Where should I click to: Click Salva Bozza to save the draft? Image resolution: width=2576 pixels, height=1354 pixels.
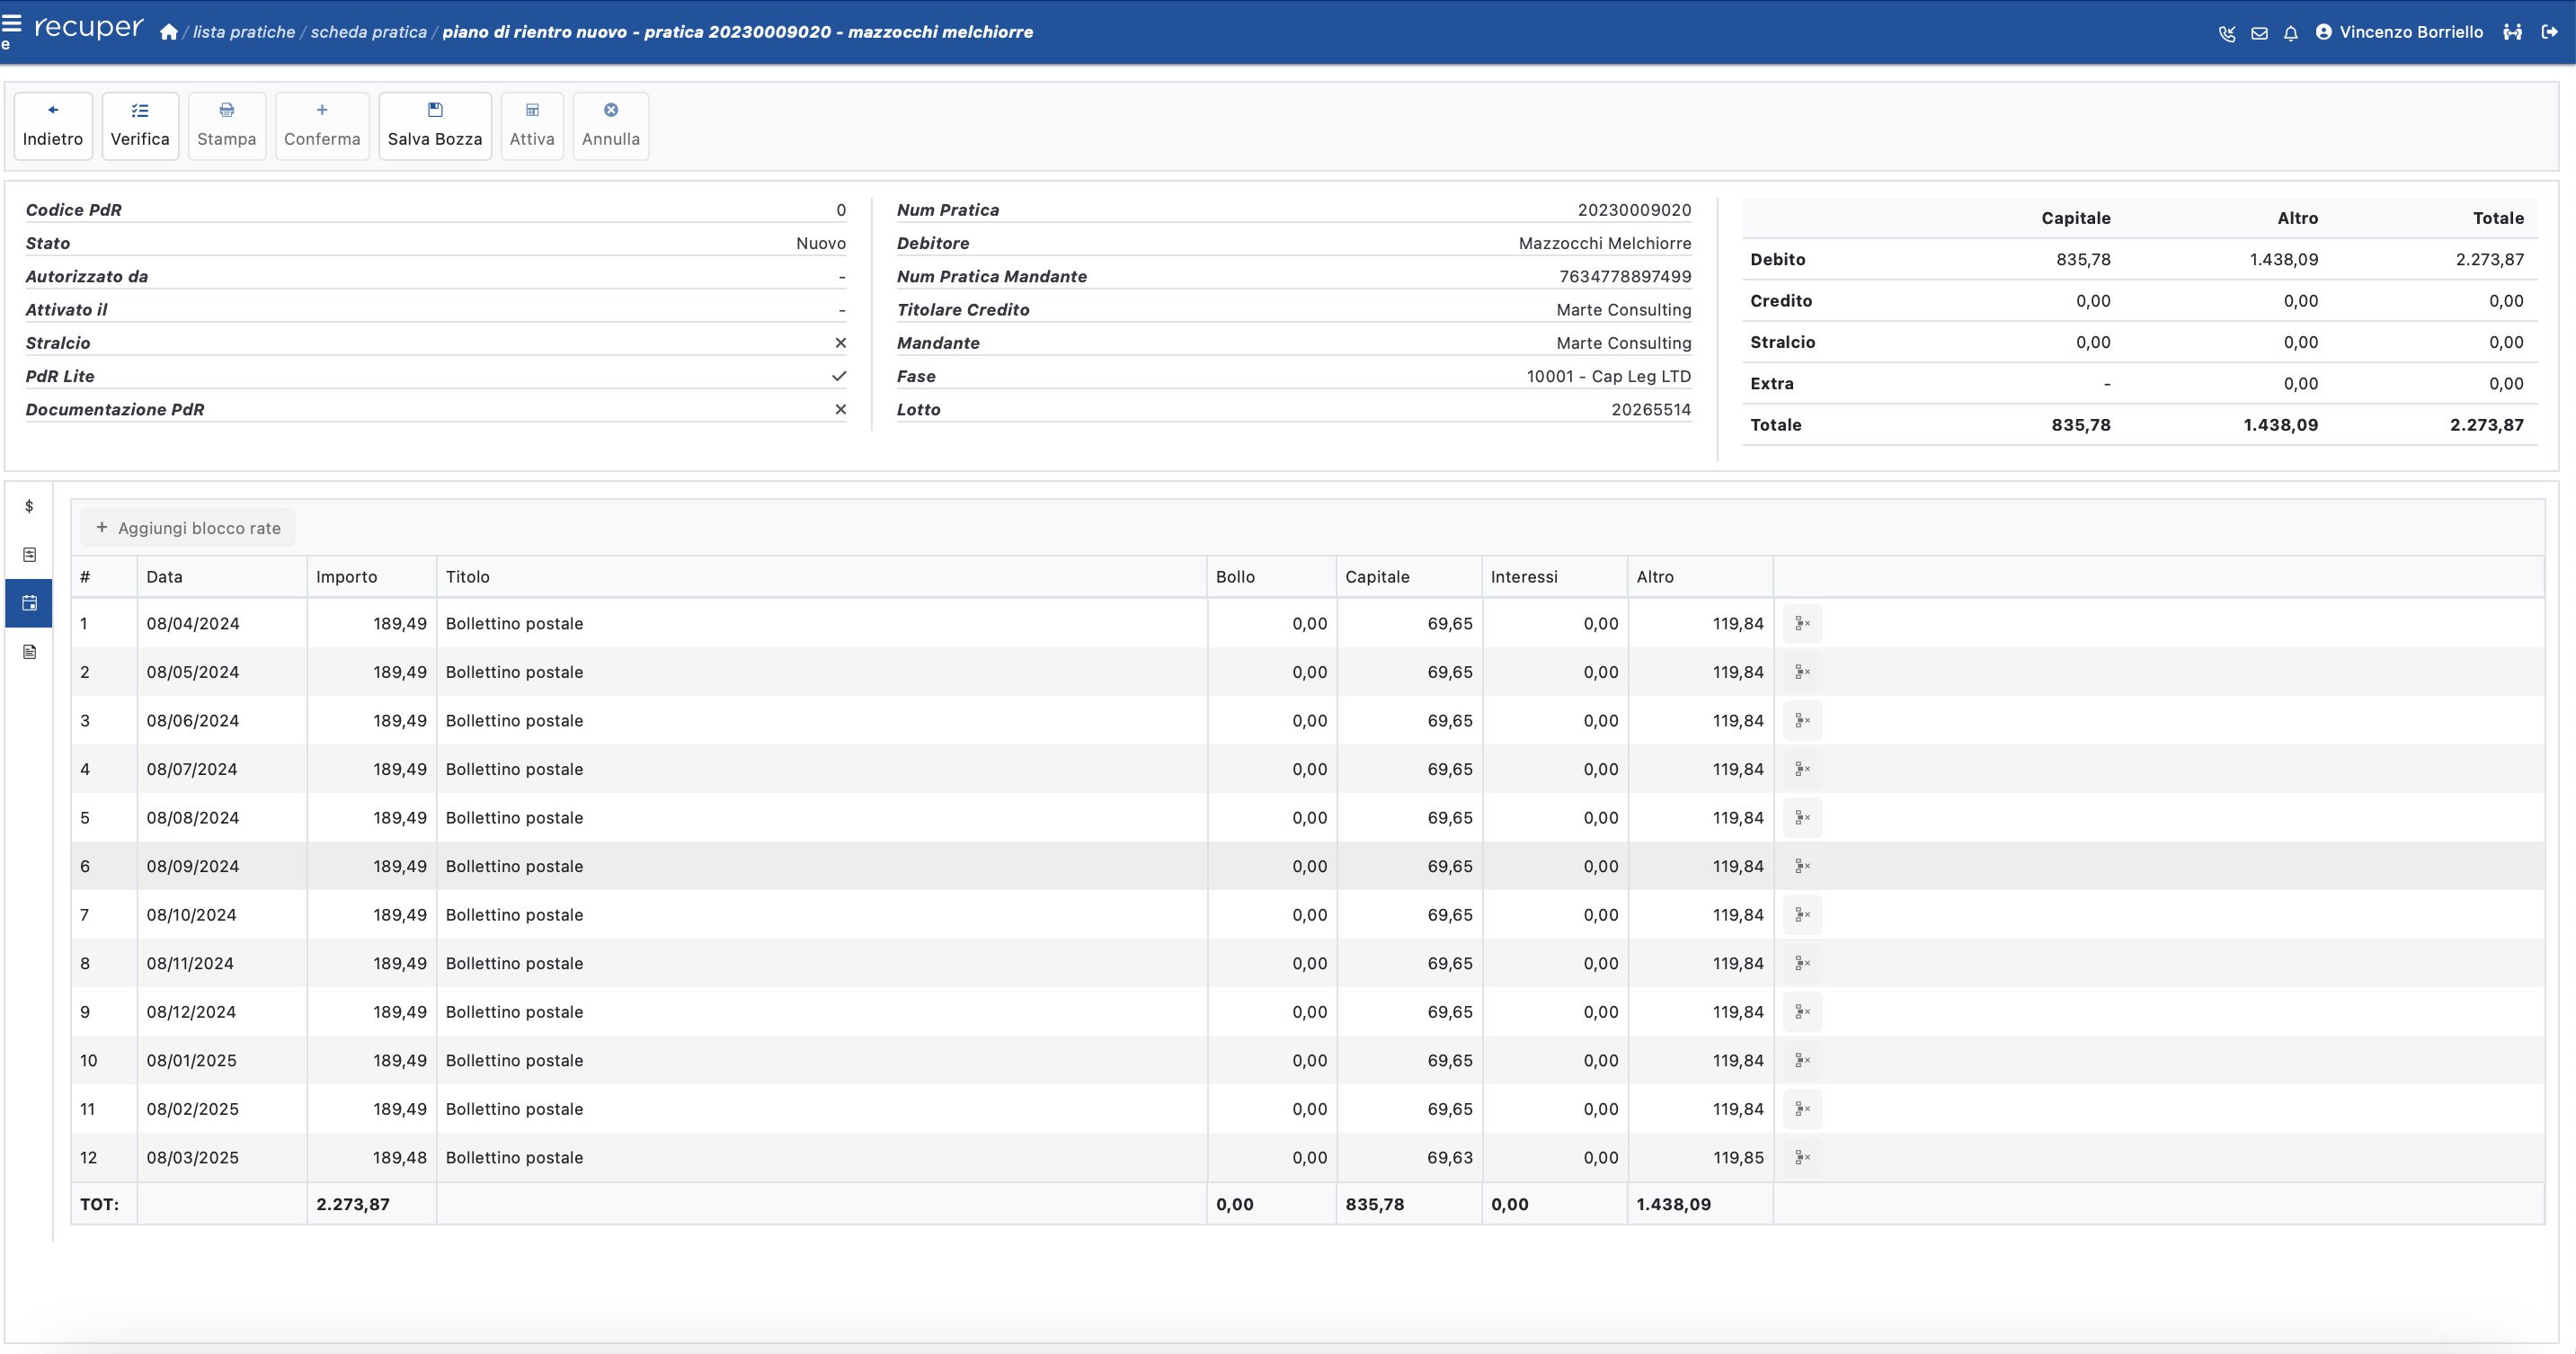click(x=435, y=126)
